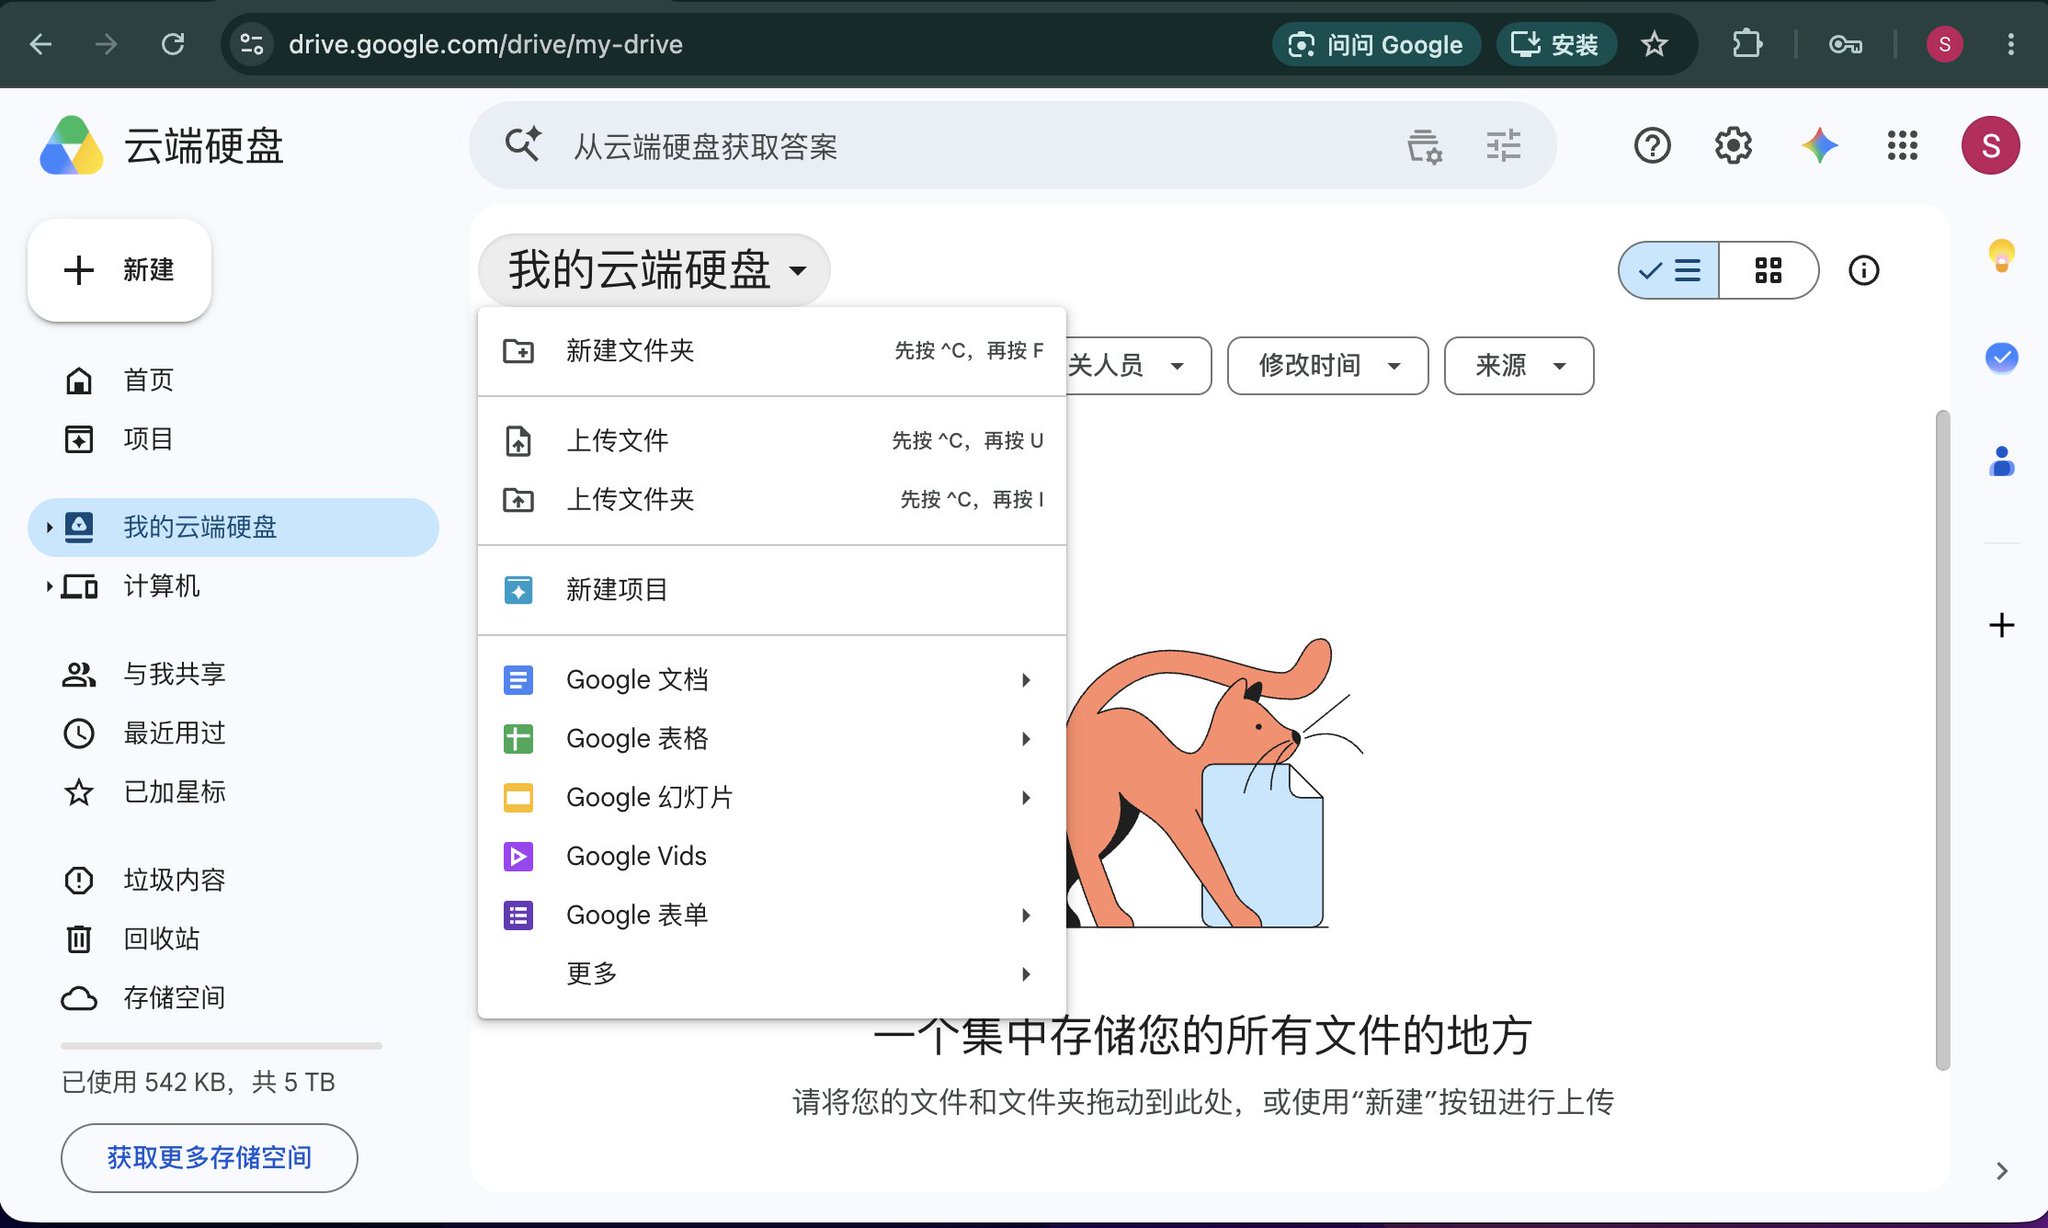This screenshot has height=1228, width=2048.
Task: Choose Google 表单 menu entry
Action: [x=772, y=915]
